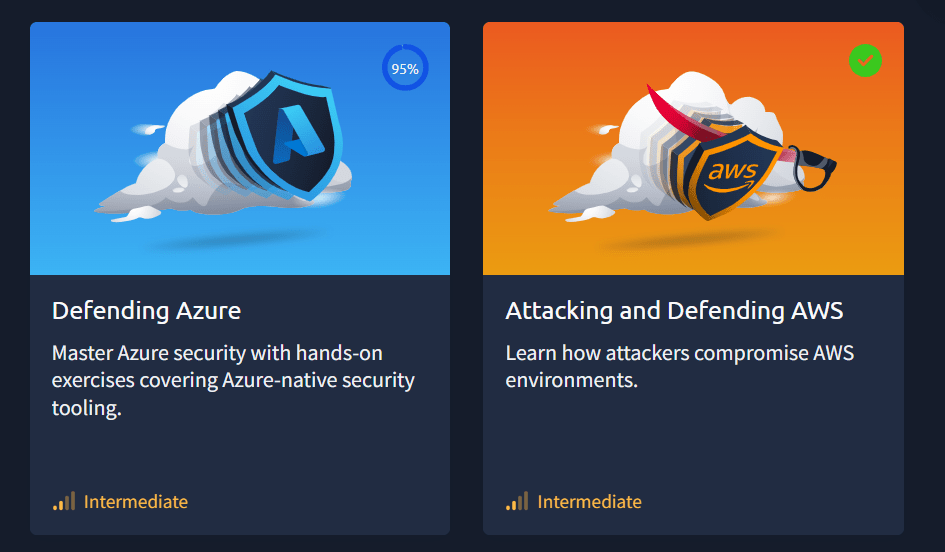
Task: Click the difficulty bars icon under the AWS card
Action: [x=517, y=501]
